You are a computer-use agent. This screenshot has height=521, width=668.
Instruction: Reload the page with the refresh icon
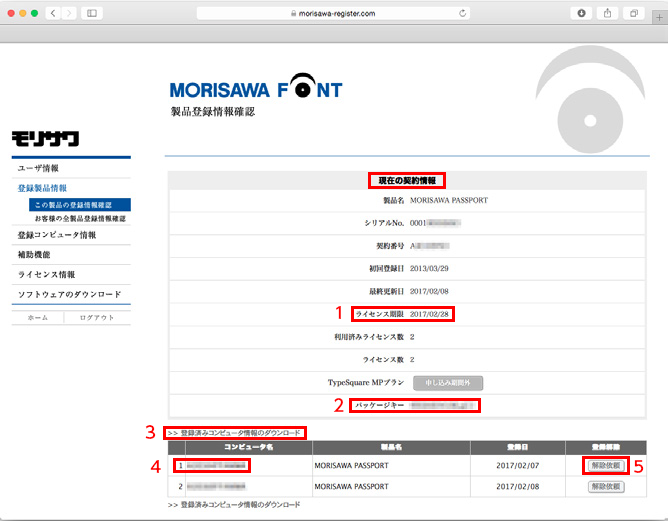click(463, 13)
